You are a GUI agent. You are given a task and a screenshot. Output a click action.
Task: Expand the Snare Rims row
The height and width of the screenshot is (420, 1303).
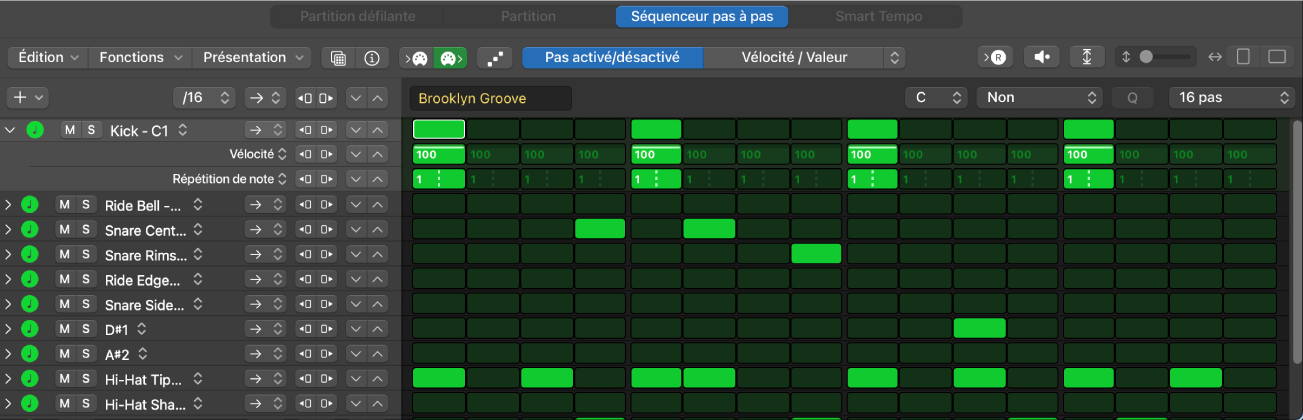(x=8, y=254)
